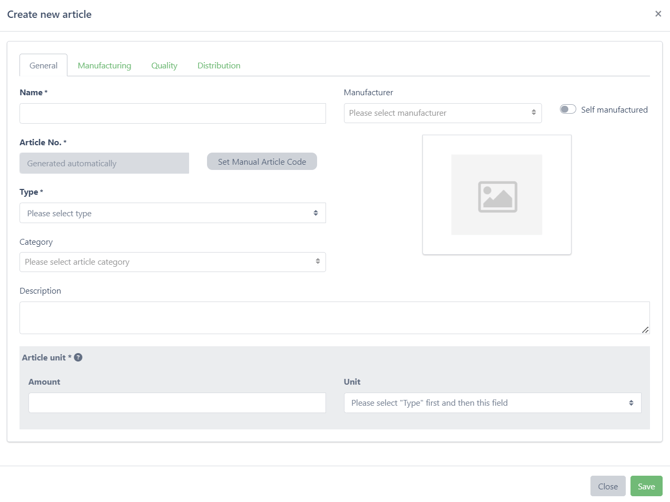670x502 pixels.
Task: Toggle the Self manufactured switch
Action: point(568,110)
